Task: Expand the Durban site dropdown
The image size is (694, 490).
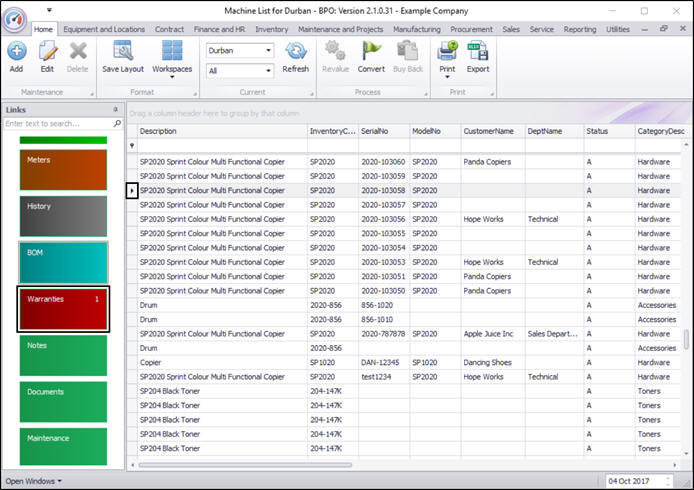Action: click(x=268, y=50)
